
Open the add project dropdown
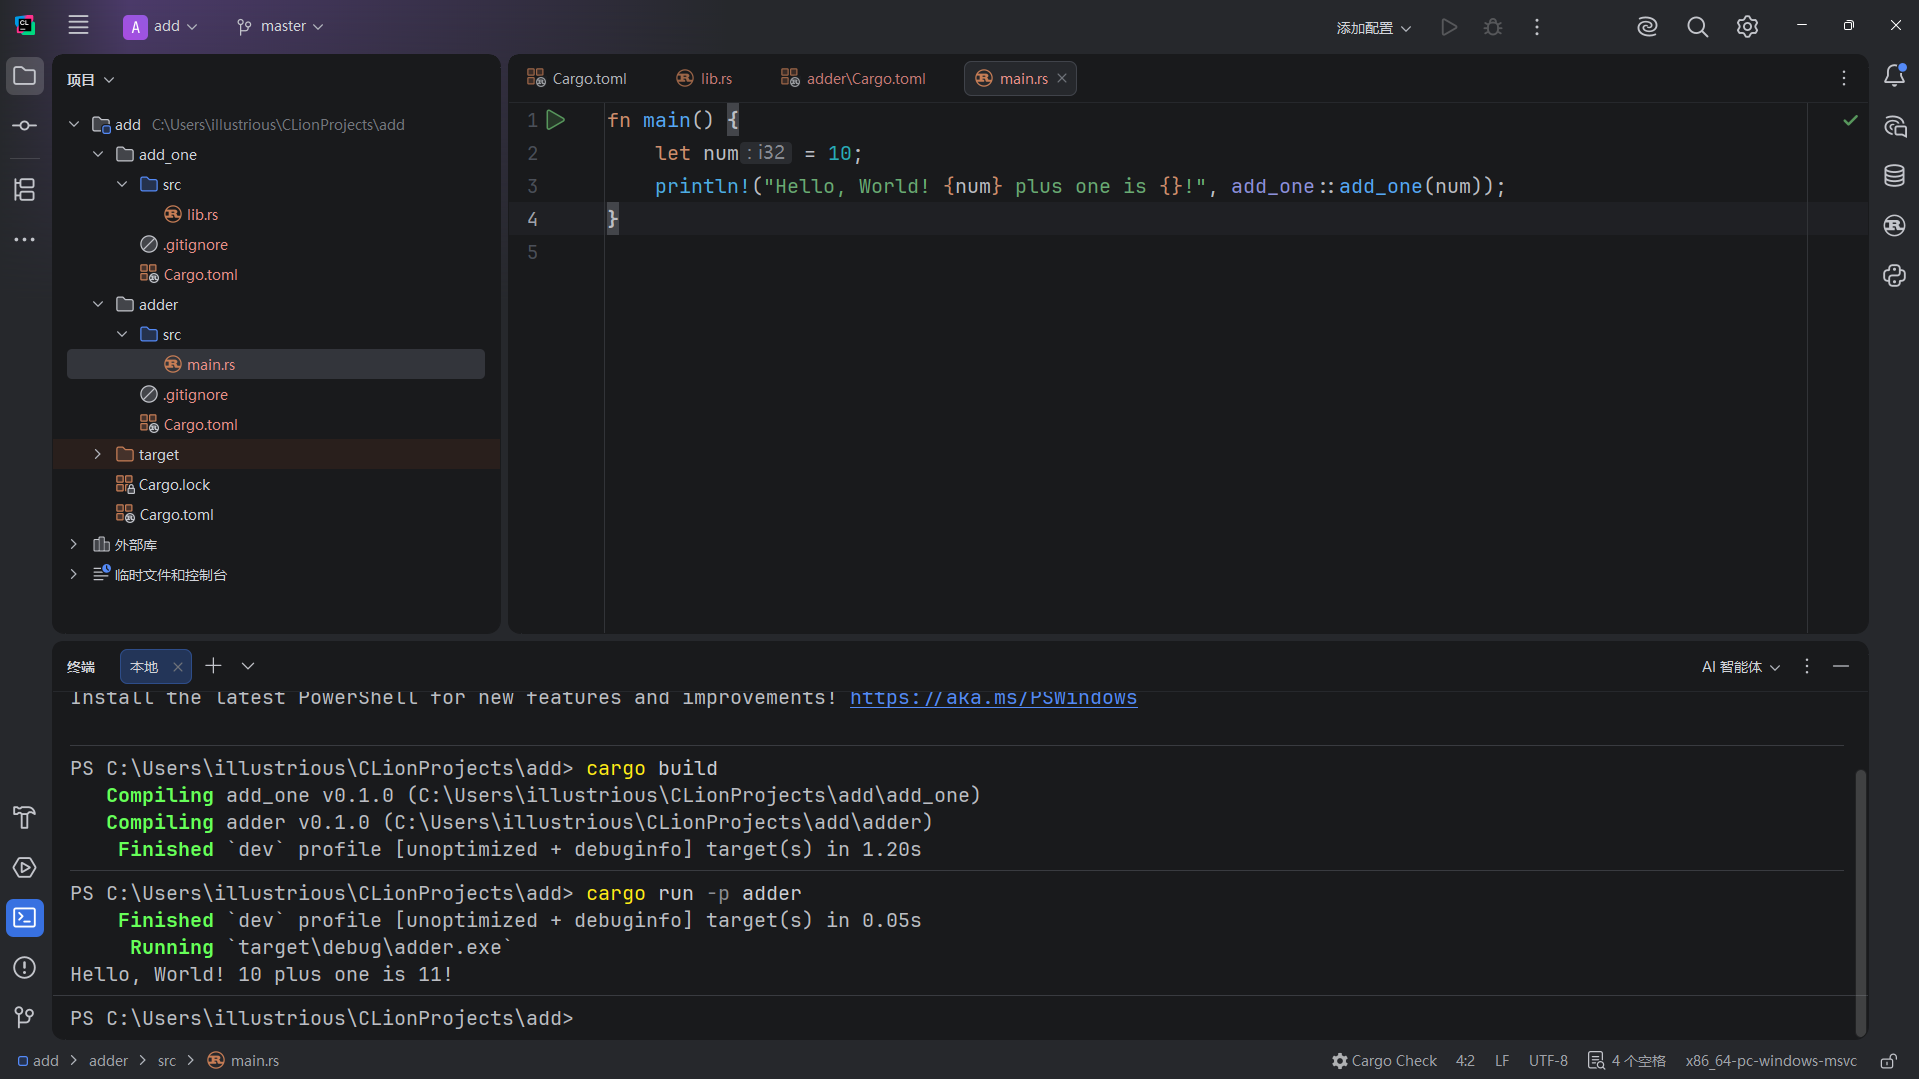(x=161, y=26)
